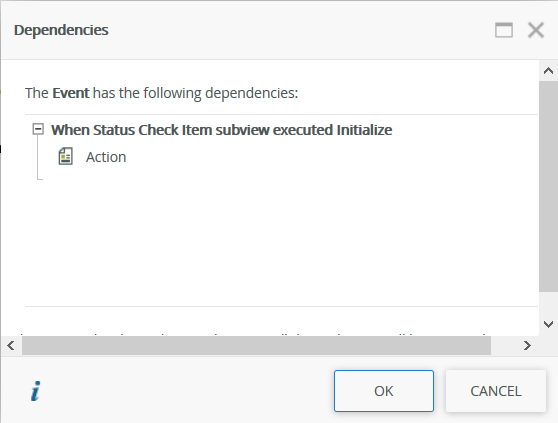The height and width of the screenshot is (423, 558).
Task: Click the vertical scrollbar down arrow
Action: (x=548, y=324)
